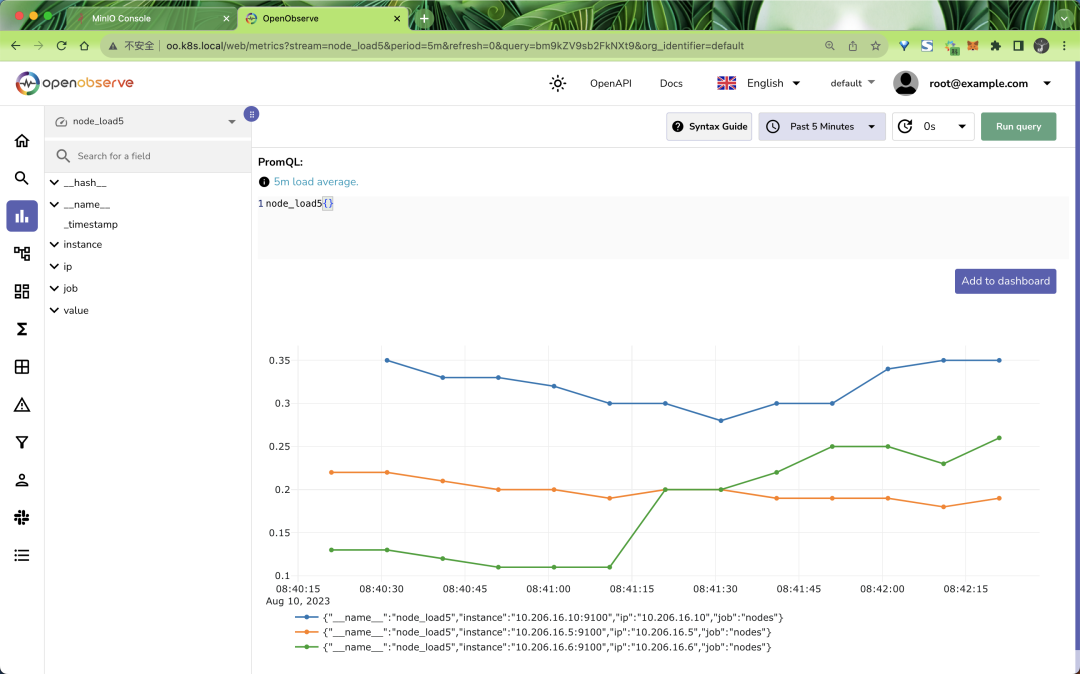Select the Metrics bar chart sidebar icon
Viewport: 1080px width, 674px height.
22,216
